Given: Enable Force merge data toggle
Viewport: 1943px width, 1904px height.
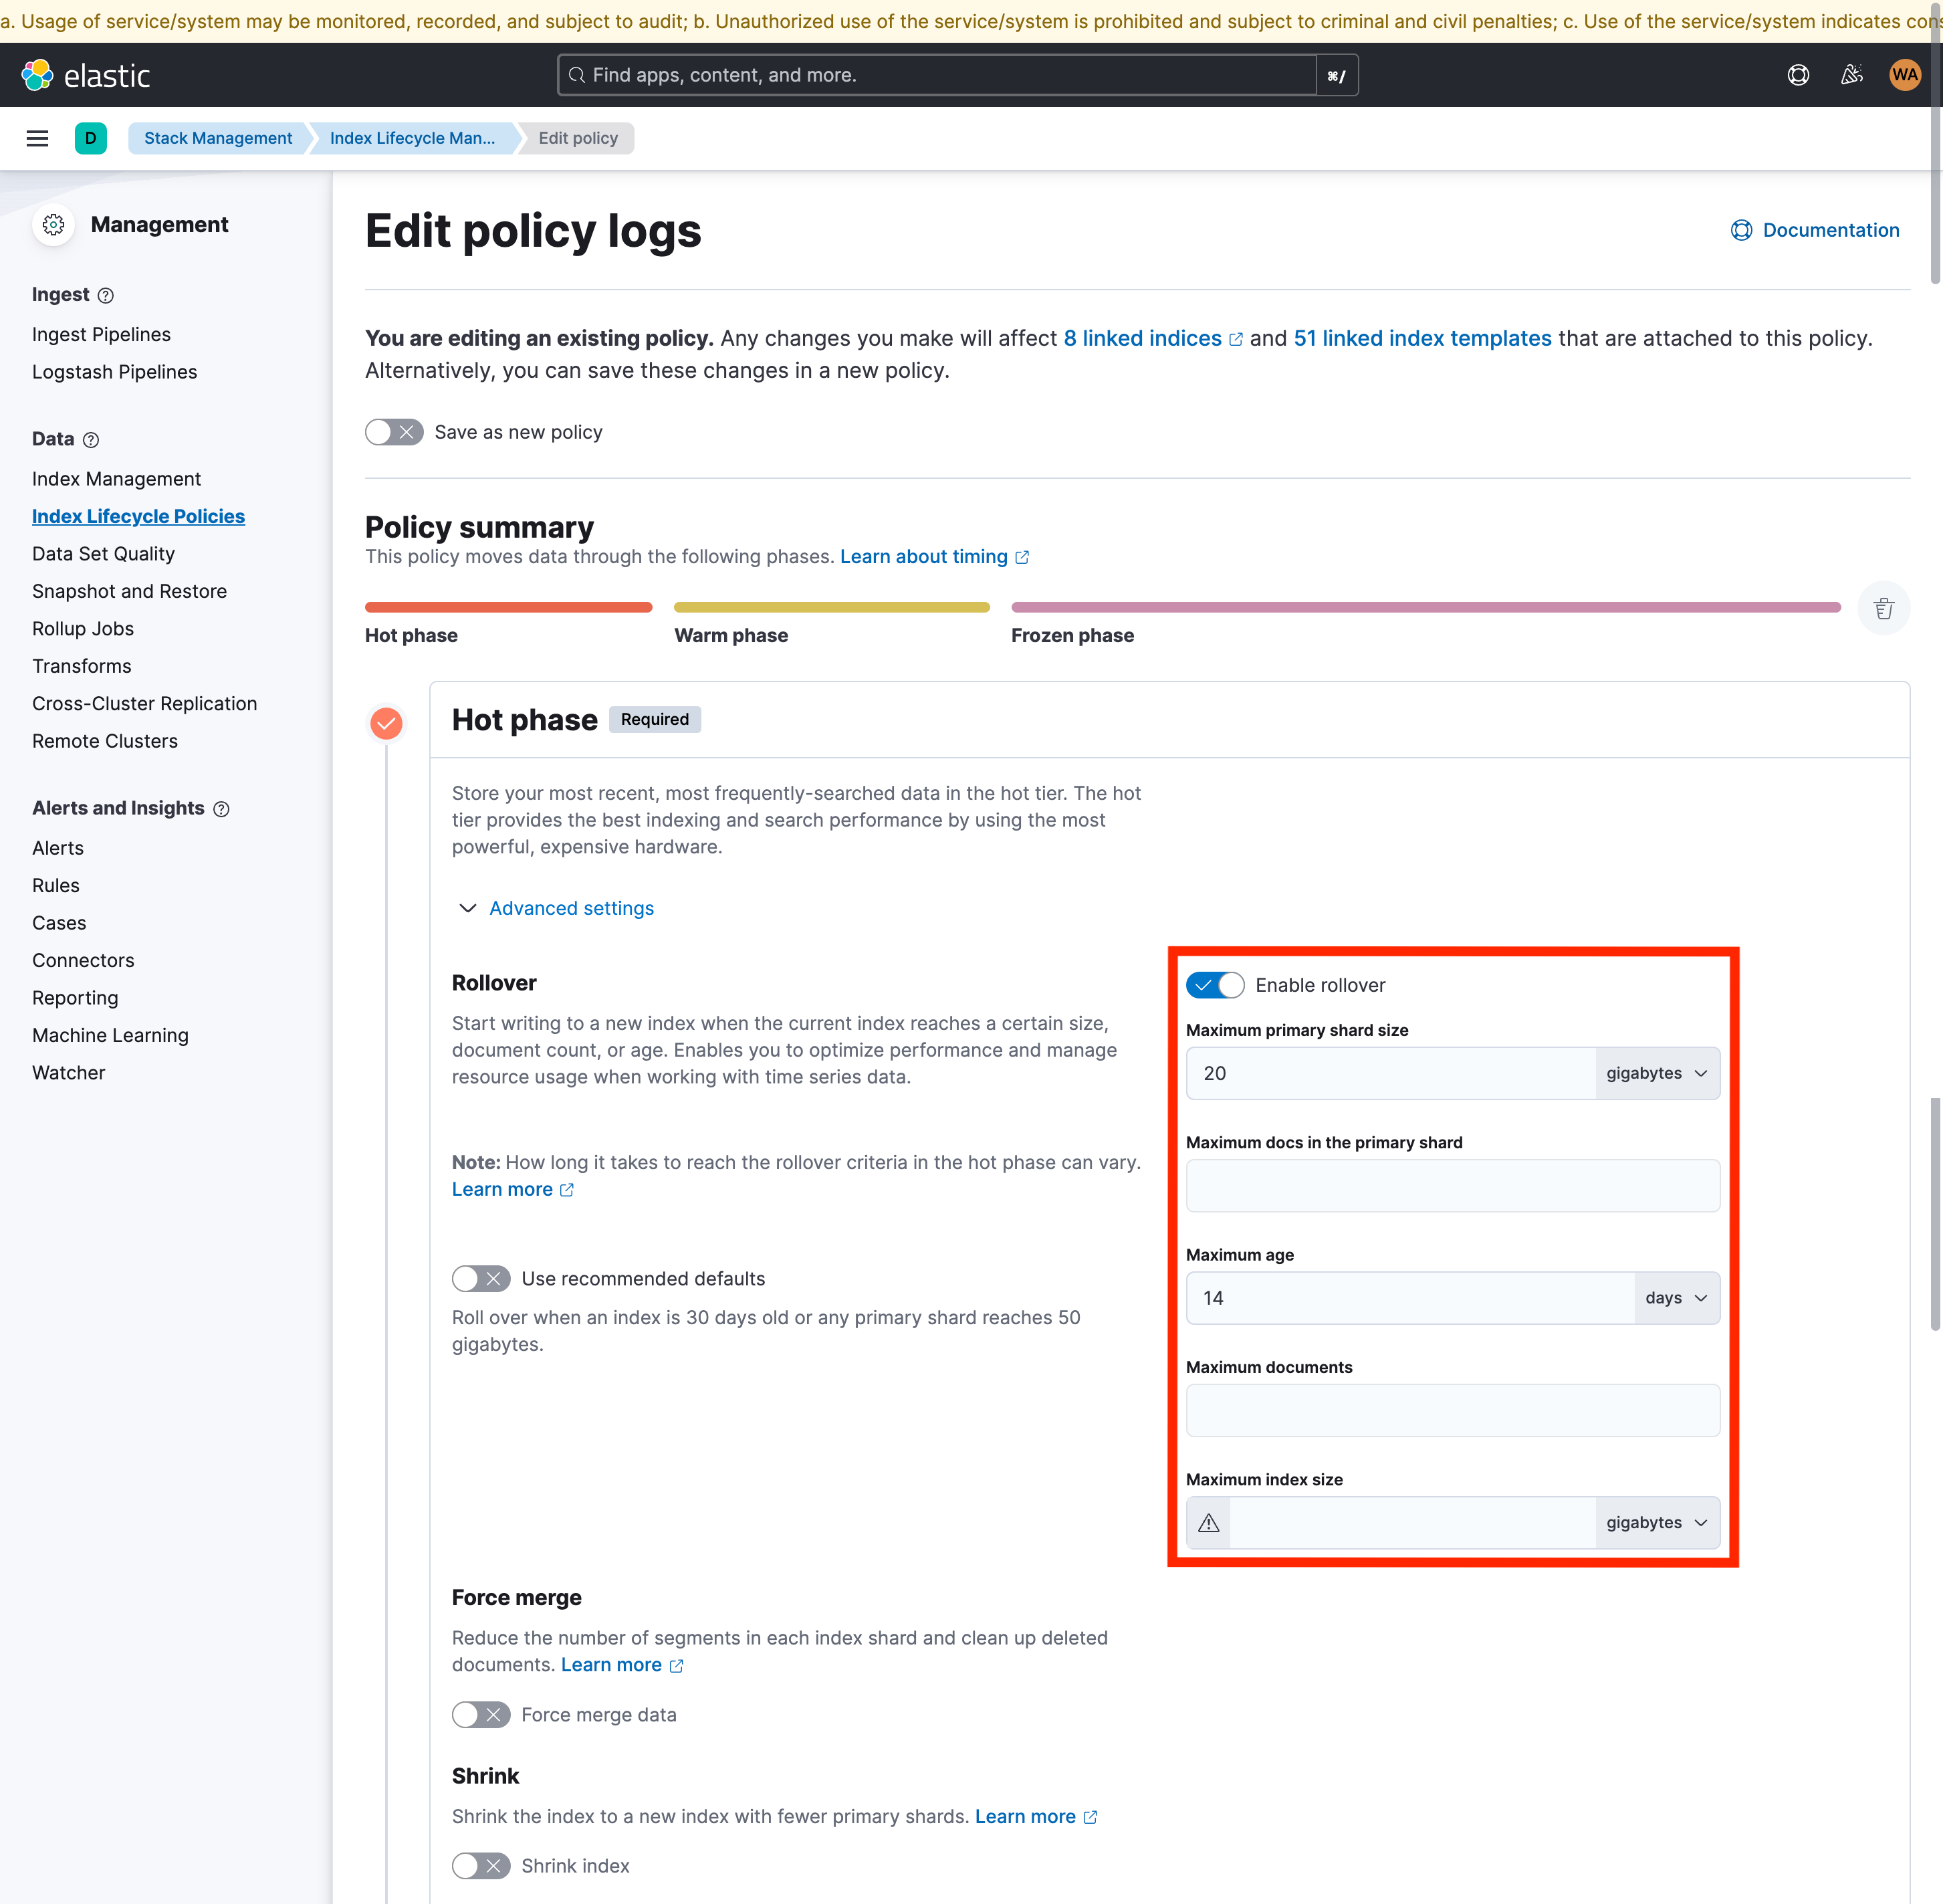Looking at the screenshot, I should [x=481, y=1715].
